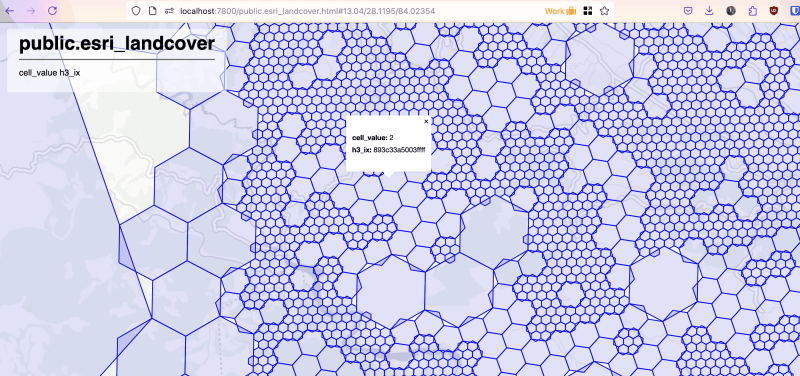Reload the landcover map page
The width and height of the screenshot is (800, 376).
tap(52, 11)
